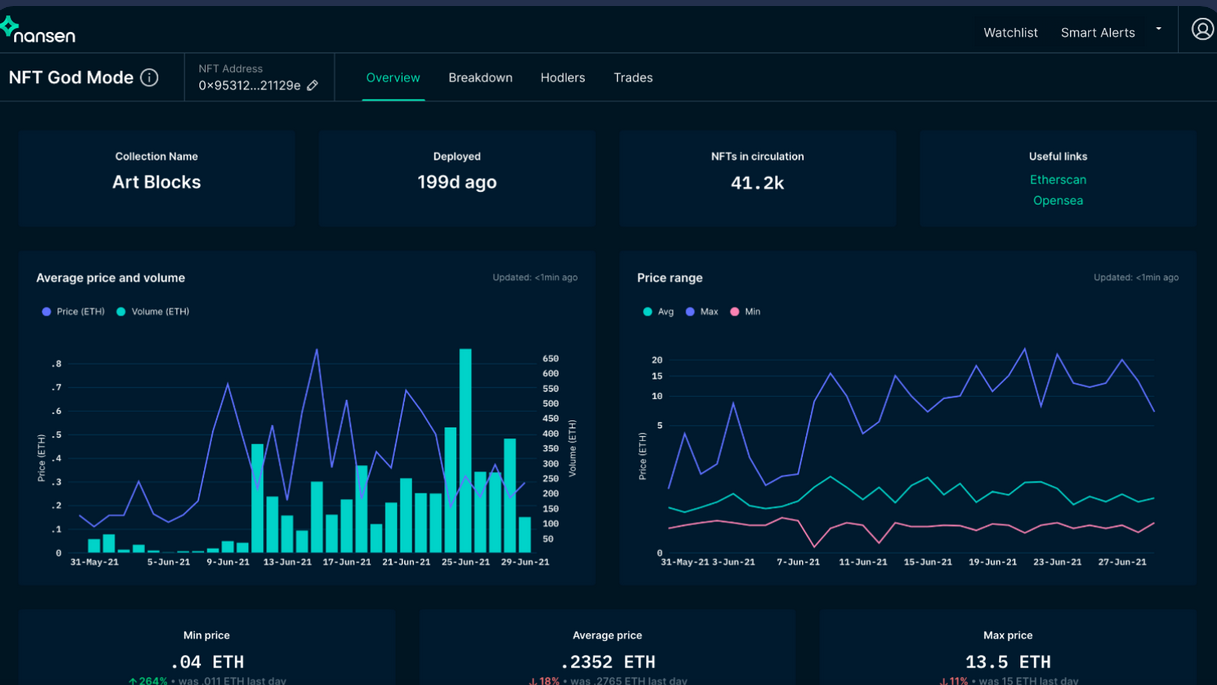The height and width of the screenshot is (685, 1217).
Task: Click the tallest volume bar near 25-Jun-21
Action: 465,450
